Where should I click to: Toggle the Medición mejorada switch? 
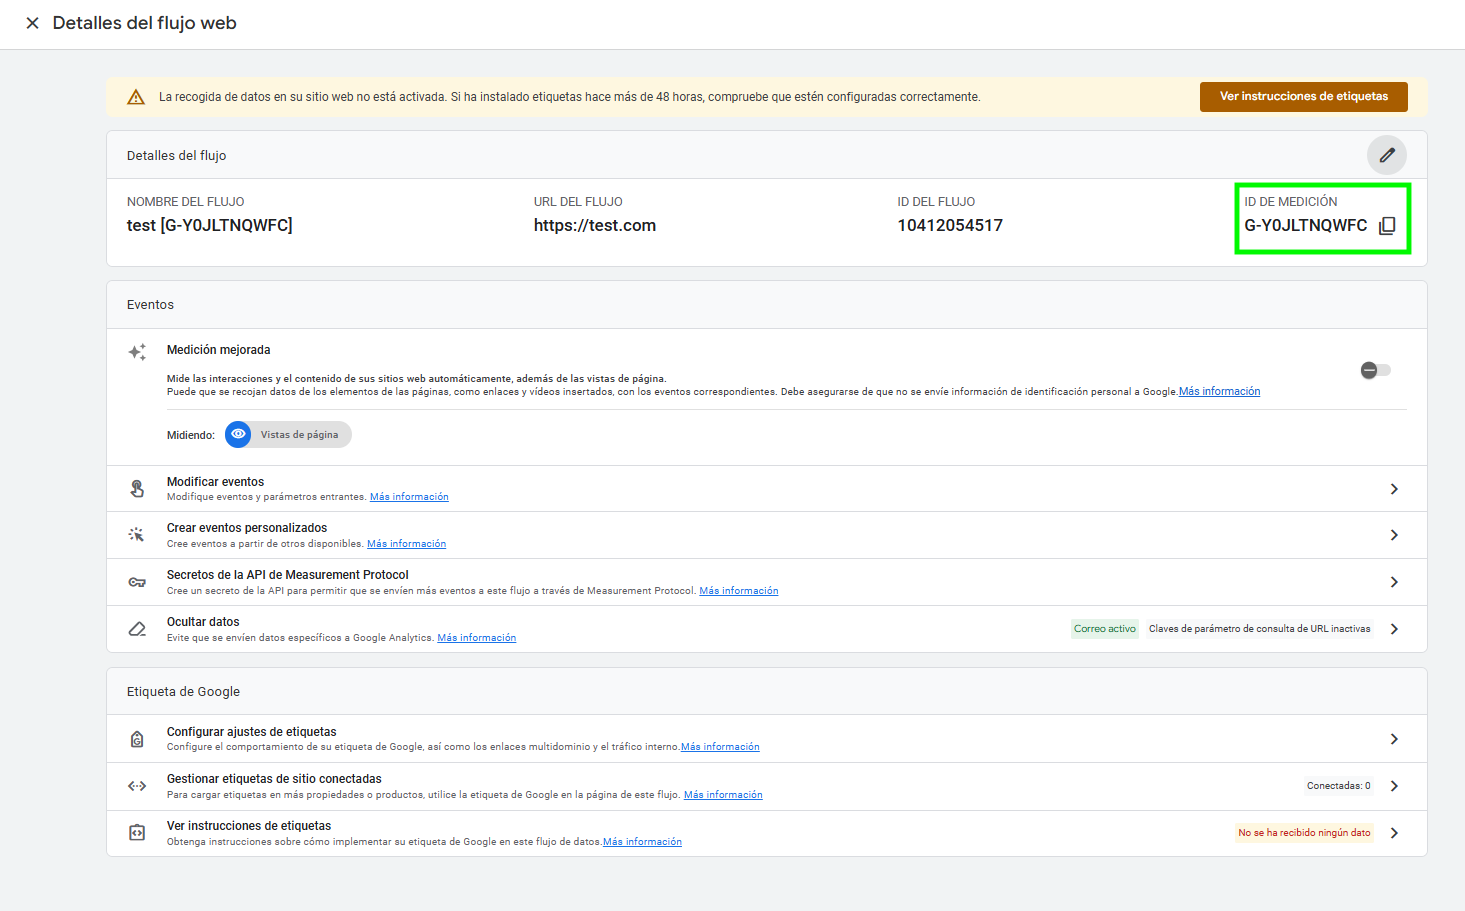tap(1375, 371)
